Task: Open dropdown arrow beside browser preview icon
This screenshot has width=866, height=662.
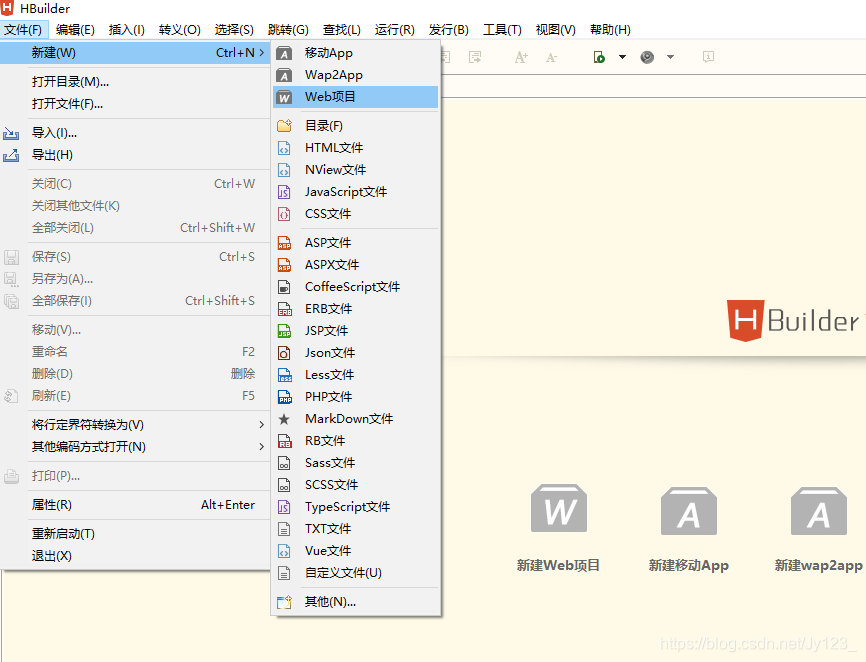Action: point(670,57)
